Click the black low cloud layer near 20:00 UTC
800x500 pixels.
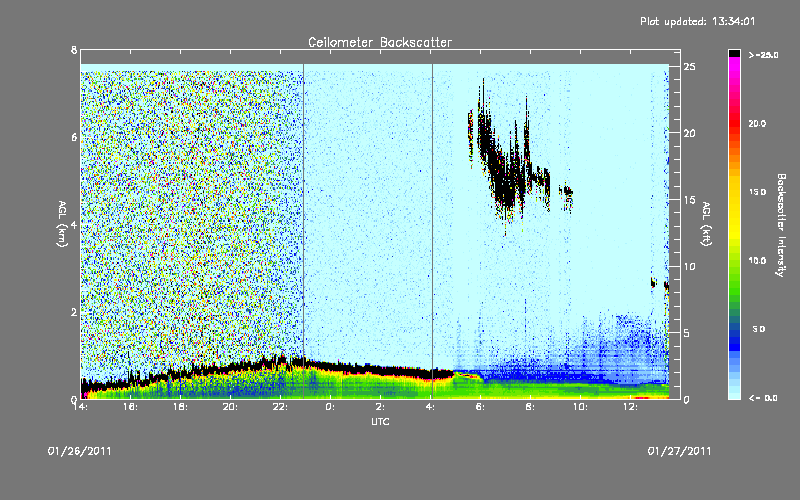230,367
